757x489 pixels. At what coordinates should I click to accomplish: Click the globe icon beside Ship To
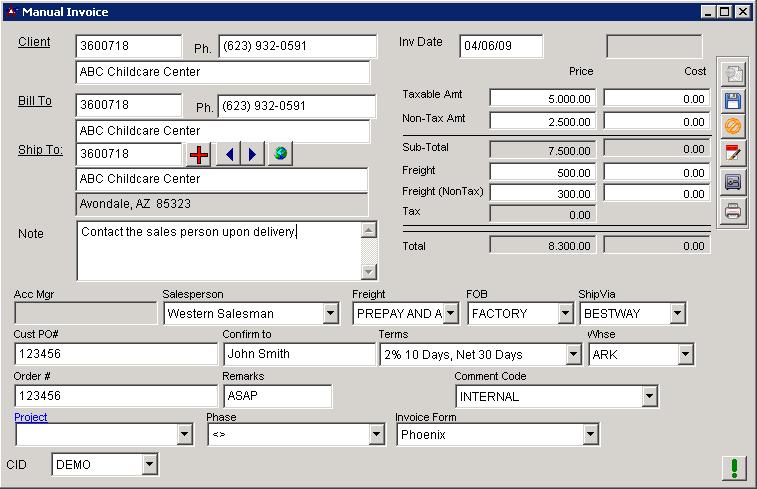point(280,154)
